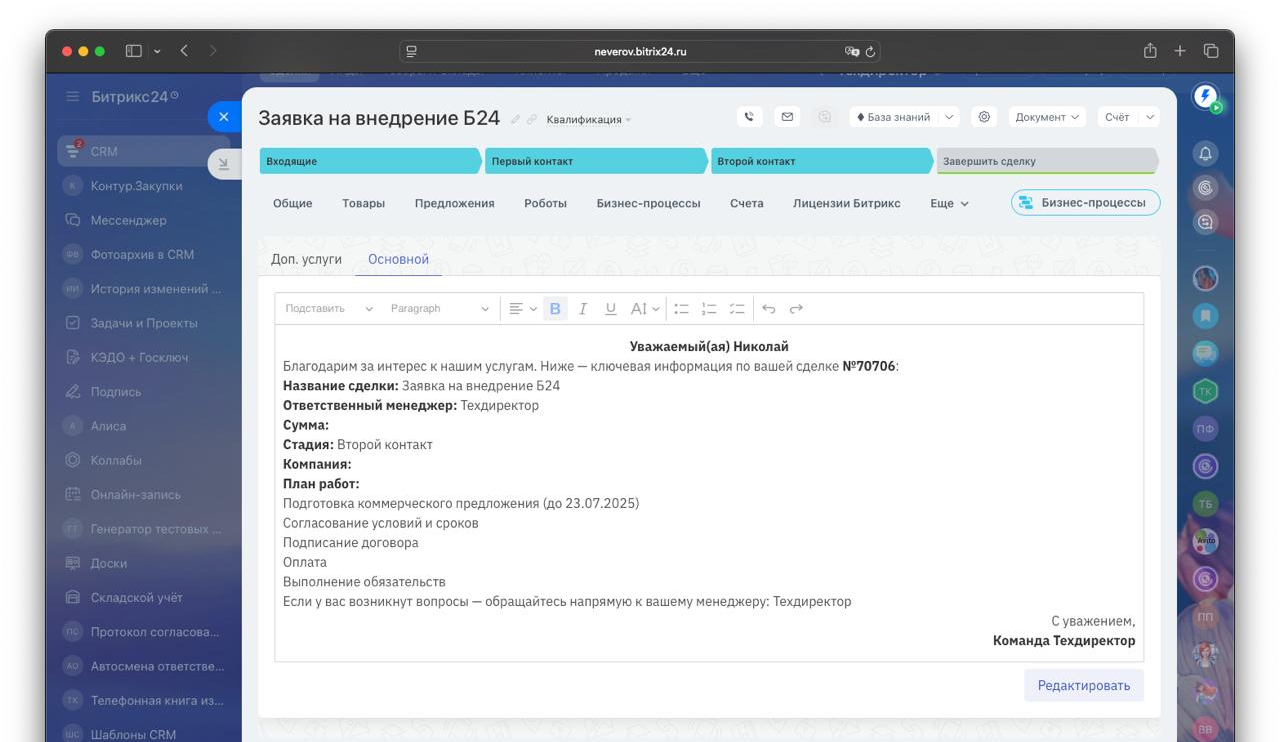Redo the editor change
Viewport: 1280px width, 742px height.
796,309
